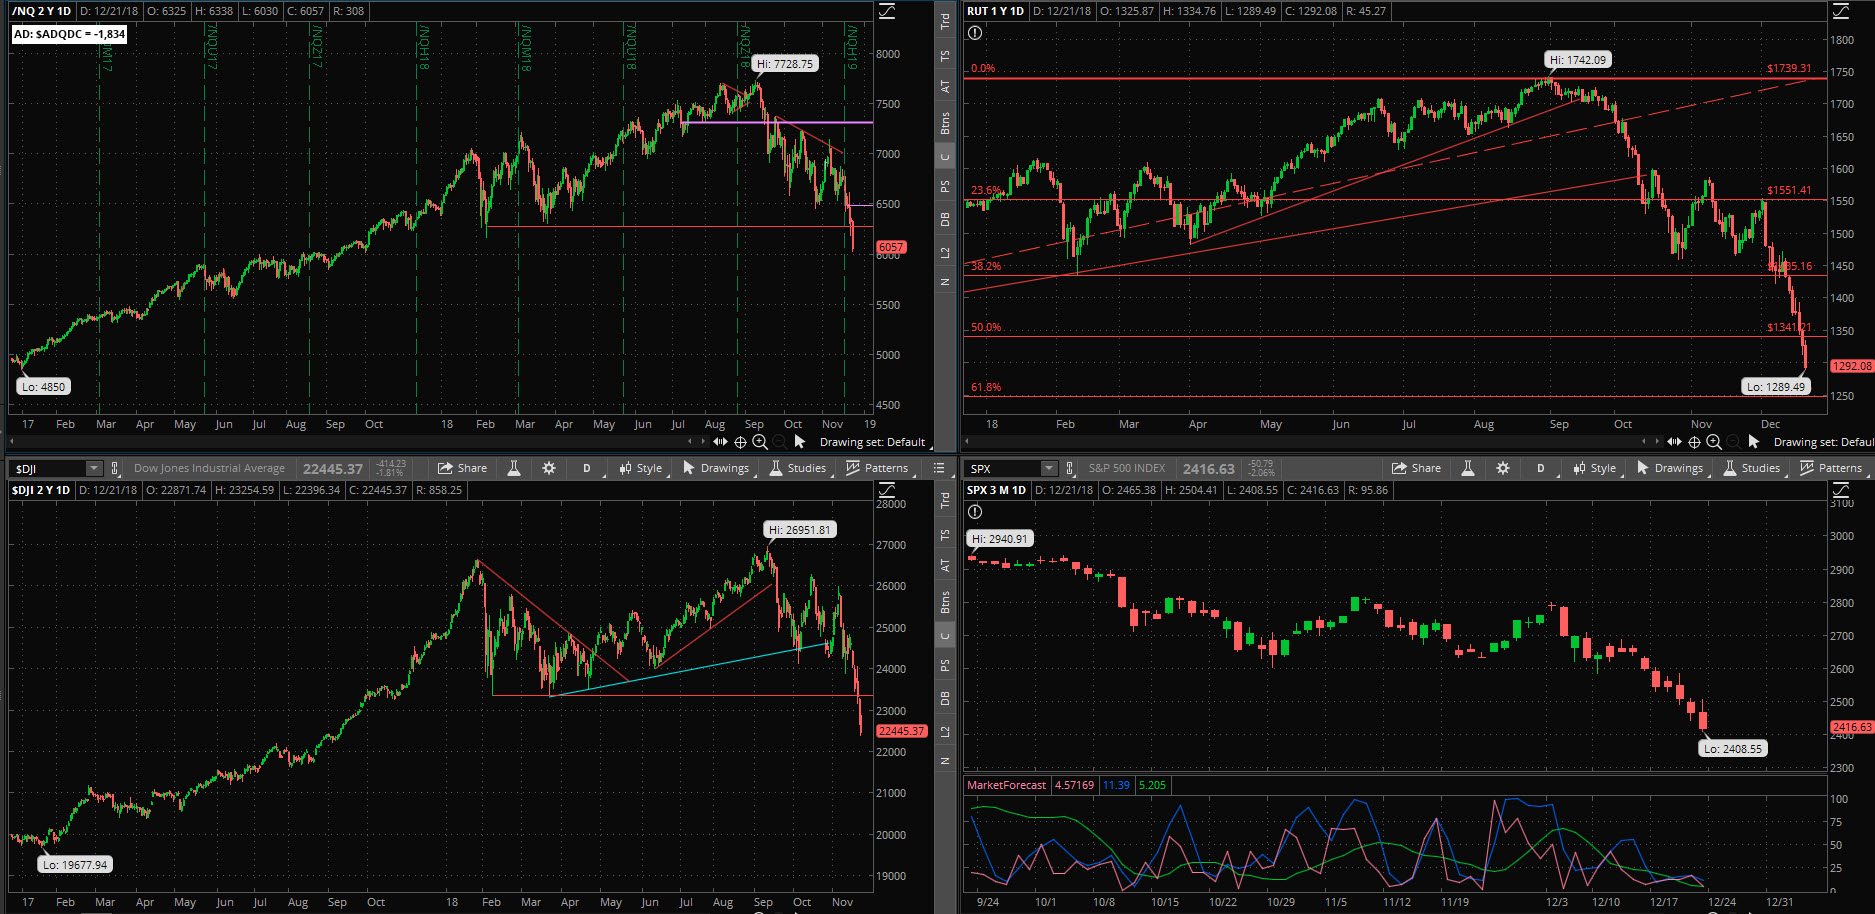1875x914 pixels.
Task: Toggle the C sidebar button on the /NQ chart
Action: (x=945, y=157)
